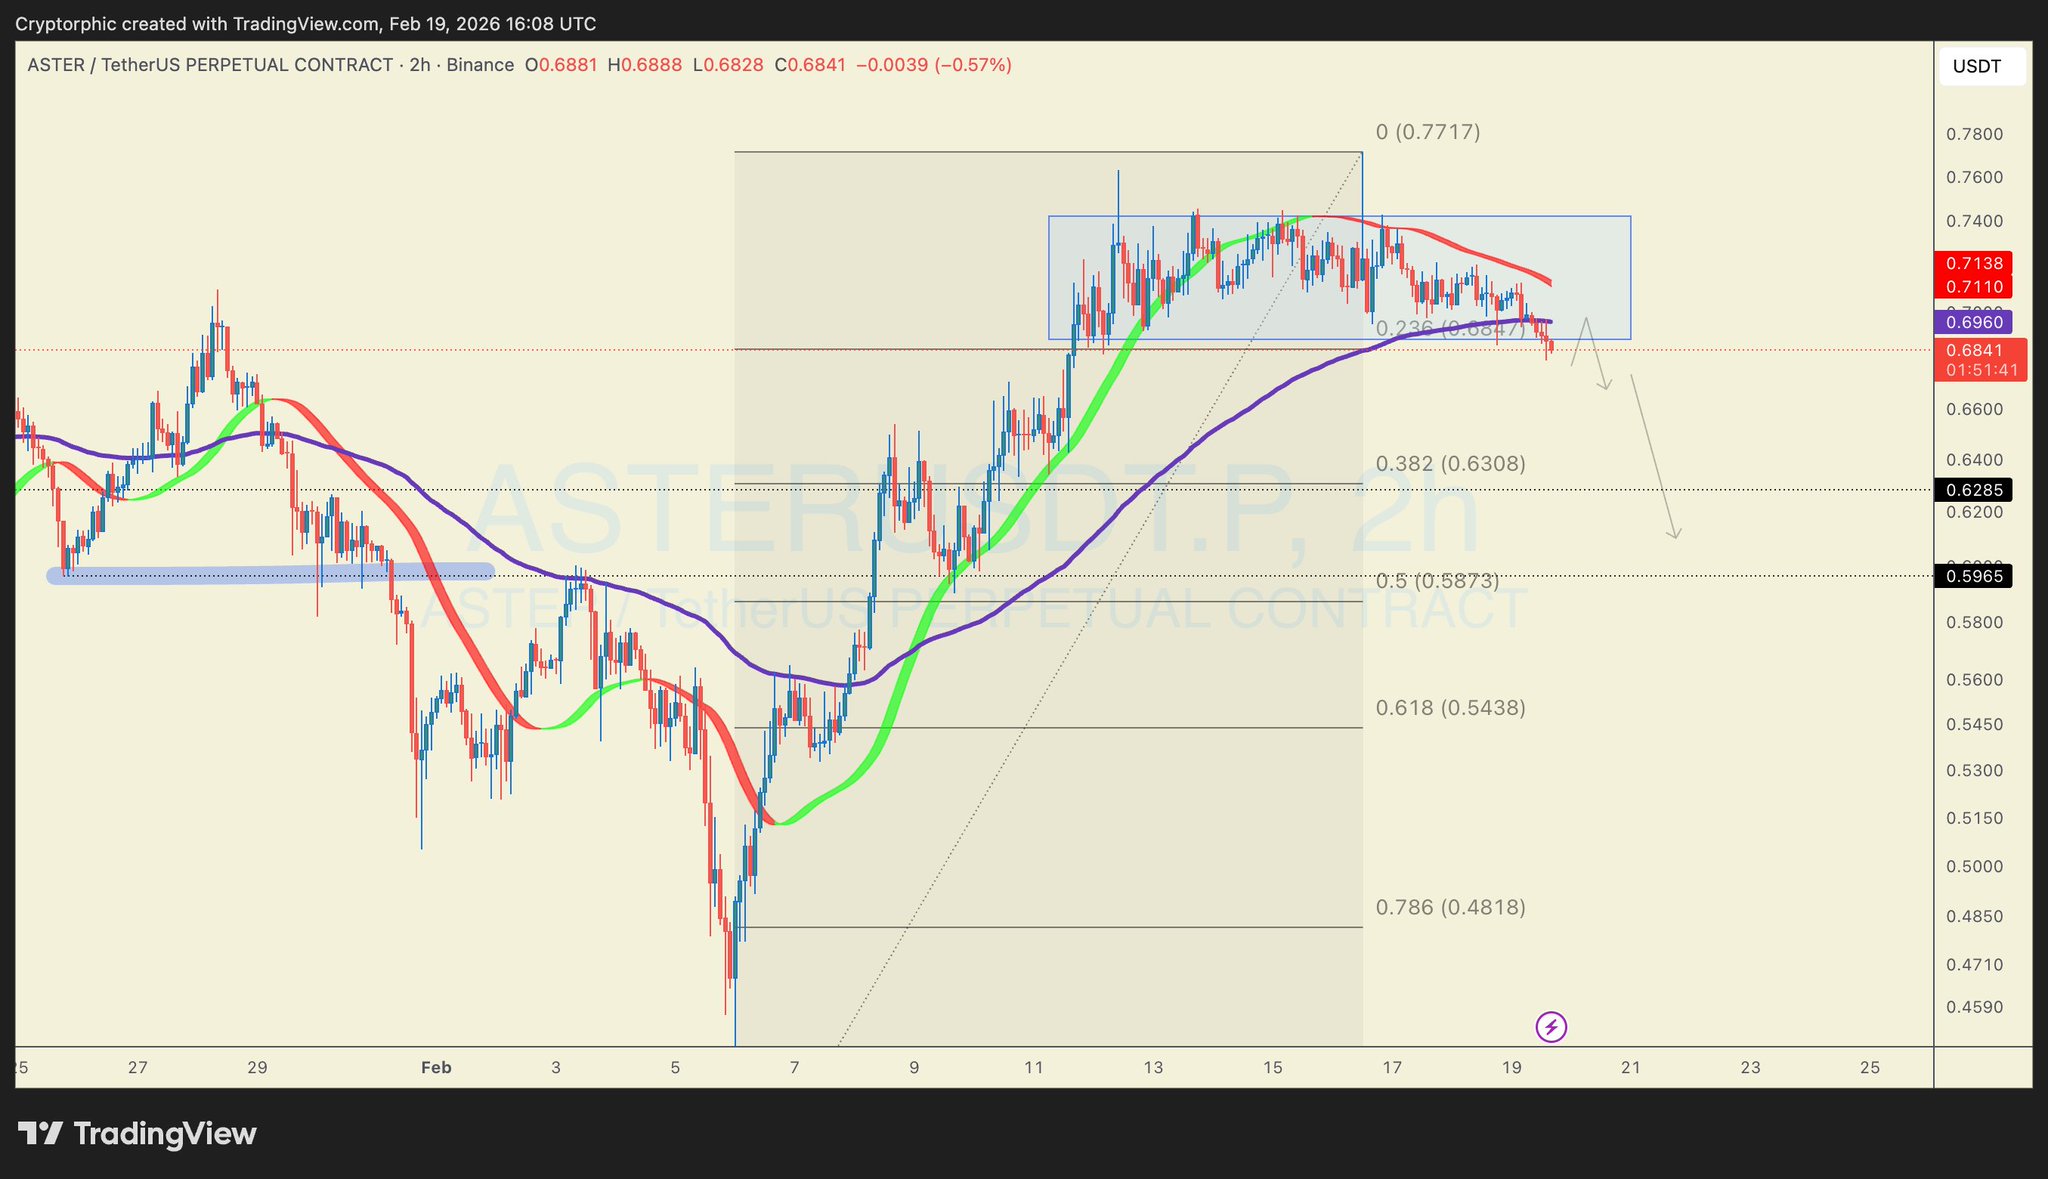2048x1179 pixels.
Task: Click the black 0.5965 price label
Action: 1973,576
